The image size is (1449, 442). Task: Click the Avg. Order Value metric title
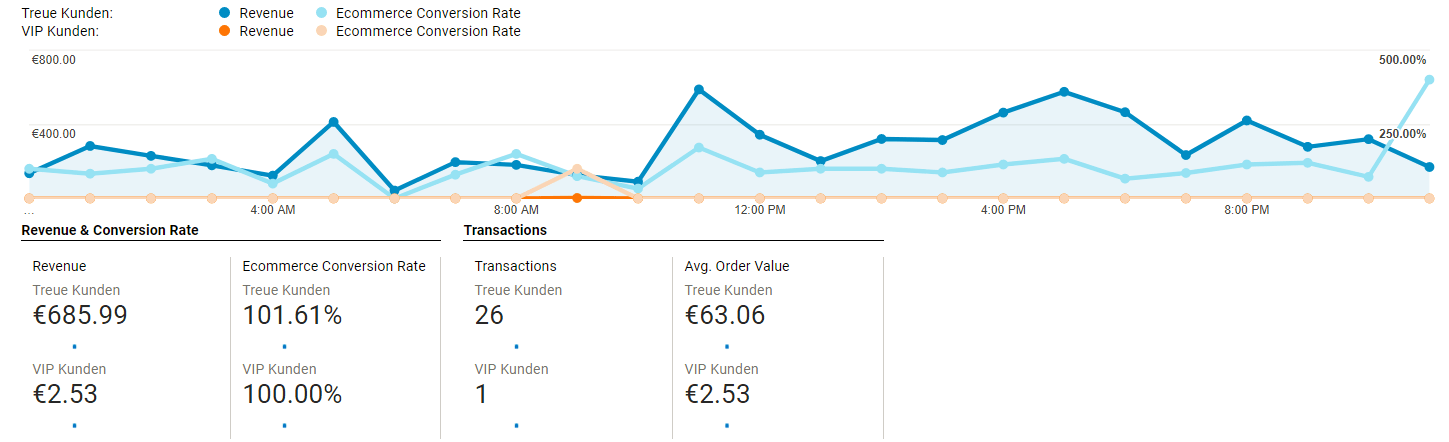click(x=737, y=266)
